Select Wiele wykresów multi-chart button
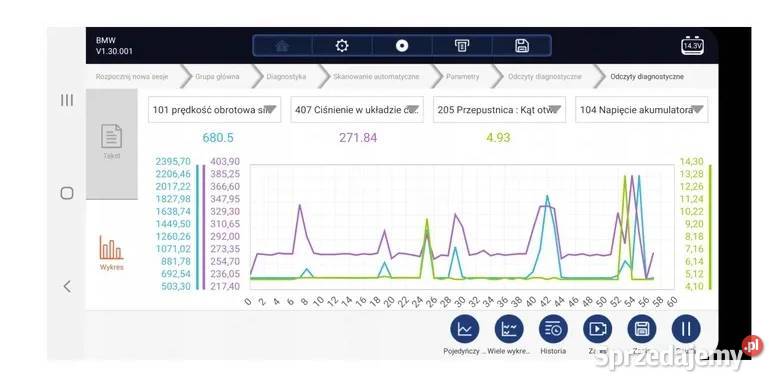The width and height of the screenshot is (783, 390). (509, 330)
